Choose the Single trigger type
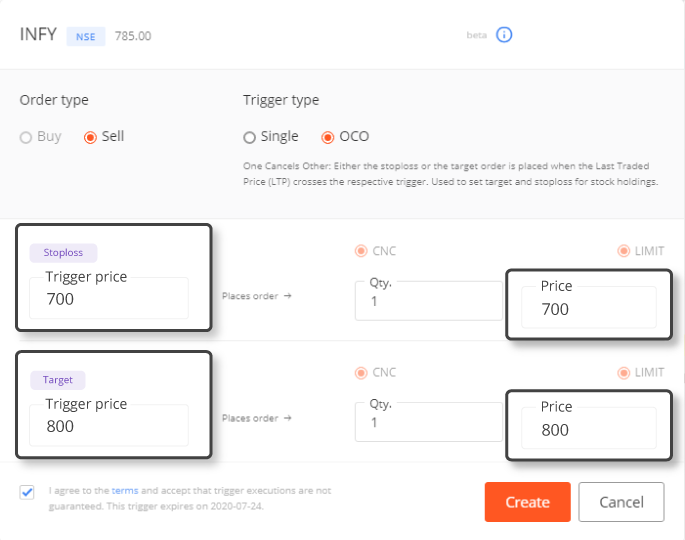 coord(249,138)
